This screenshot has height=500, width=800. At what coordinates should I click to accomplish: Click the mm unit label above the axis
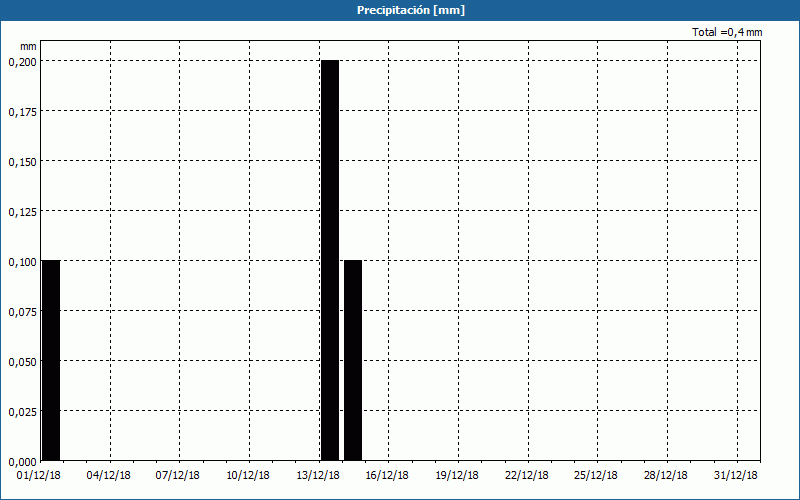coord(28,46)
